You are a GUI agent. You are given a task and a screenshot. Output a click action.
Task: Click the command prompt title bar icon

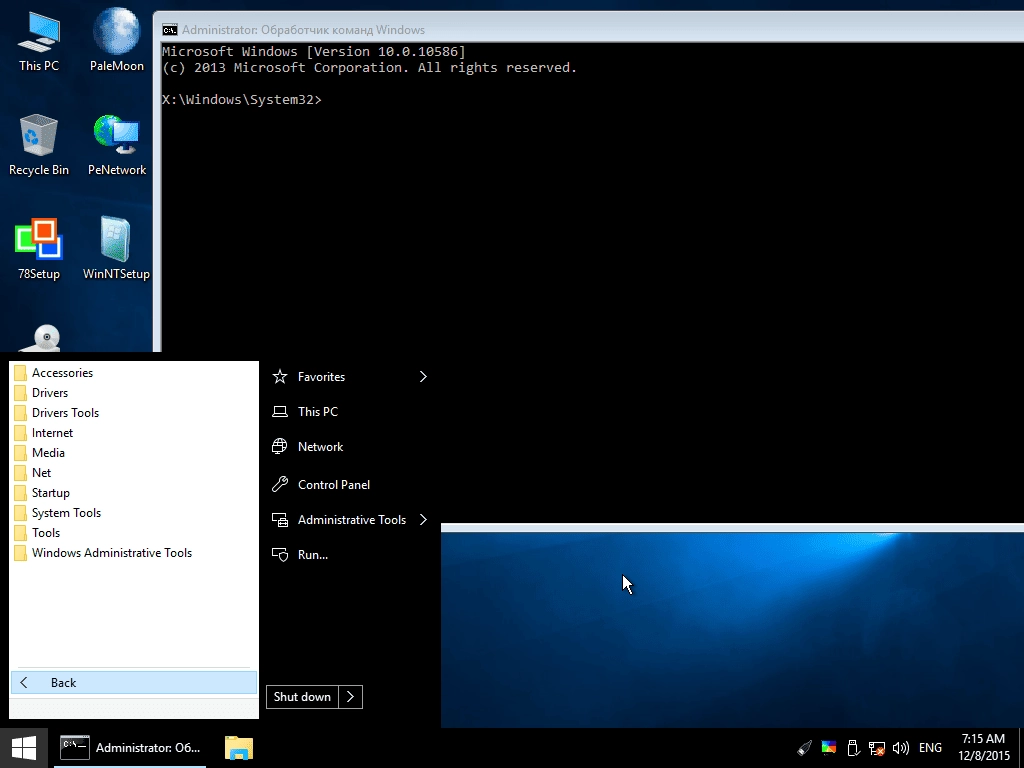(170, 30)
